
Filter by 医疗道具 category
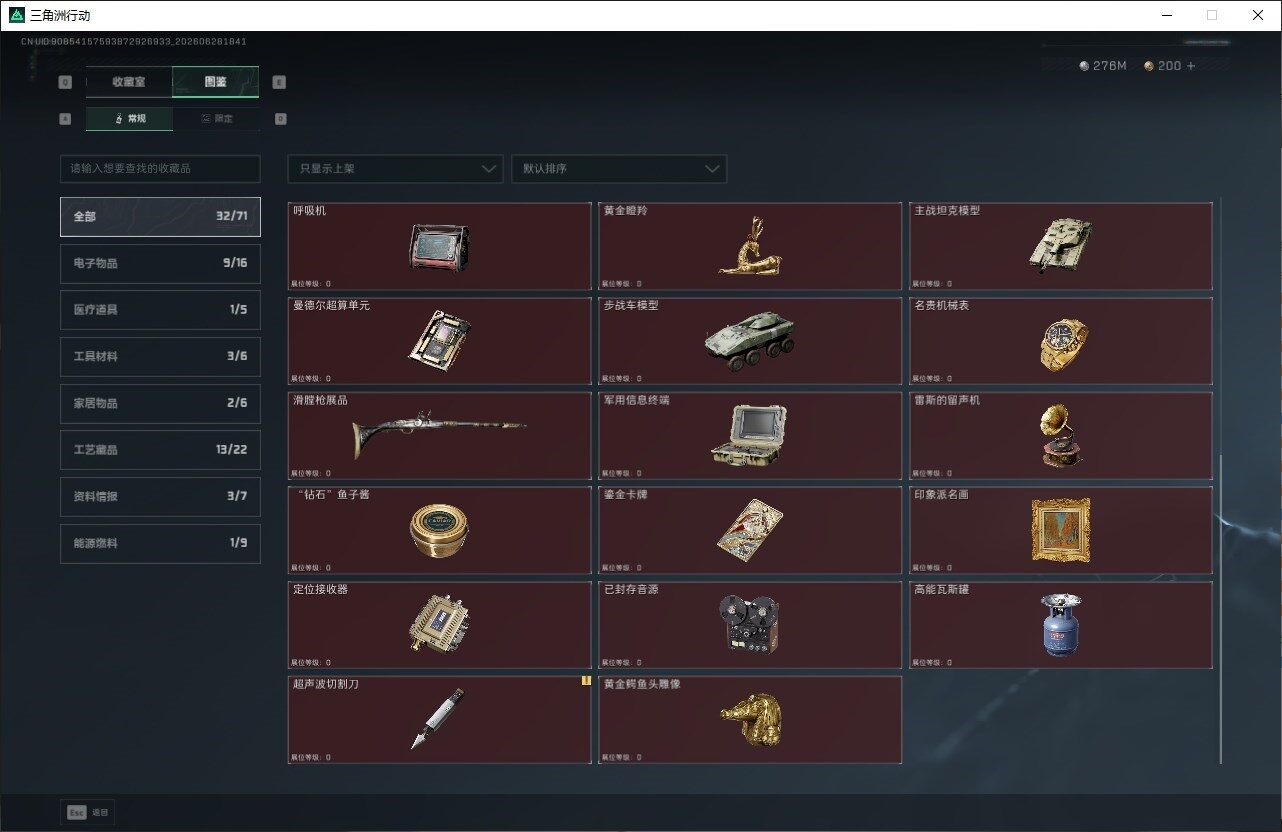[160, 310]
